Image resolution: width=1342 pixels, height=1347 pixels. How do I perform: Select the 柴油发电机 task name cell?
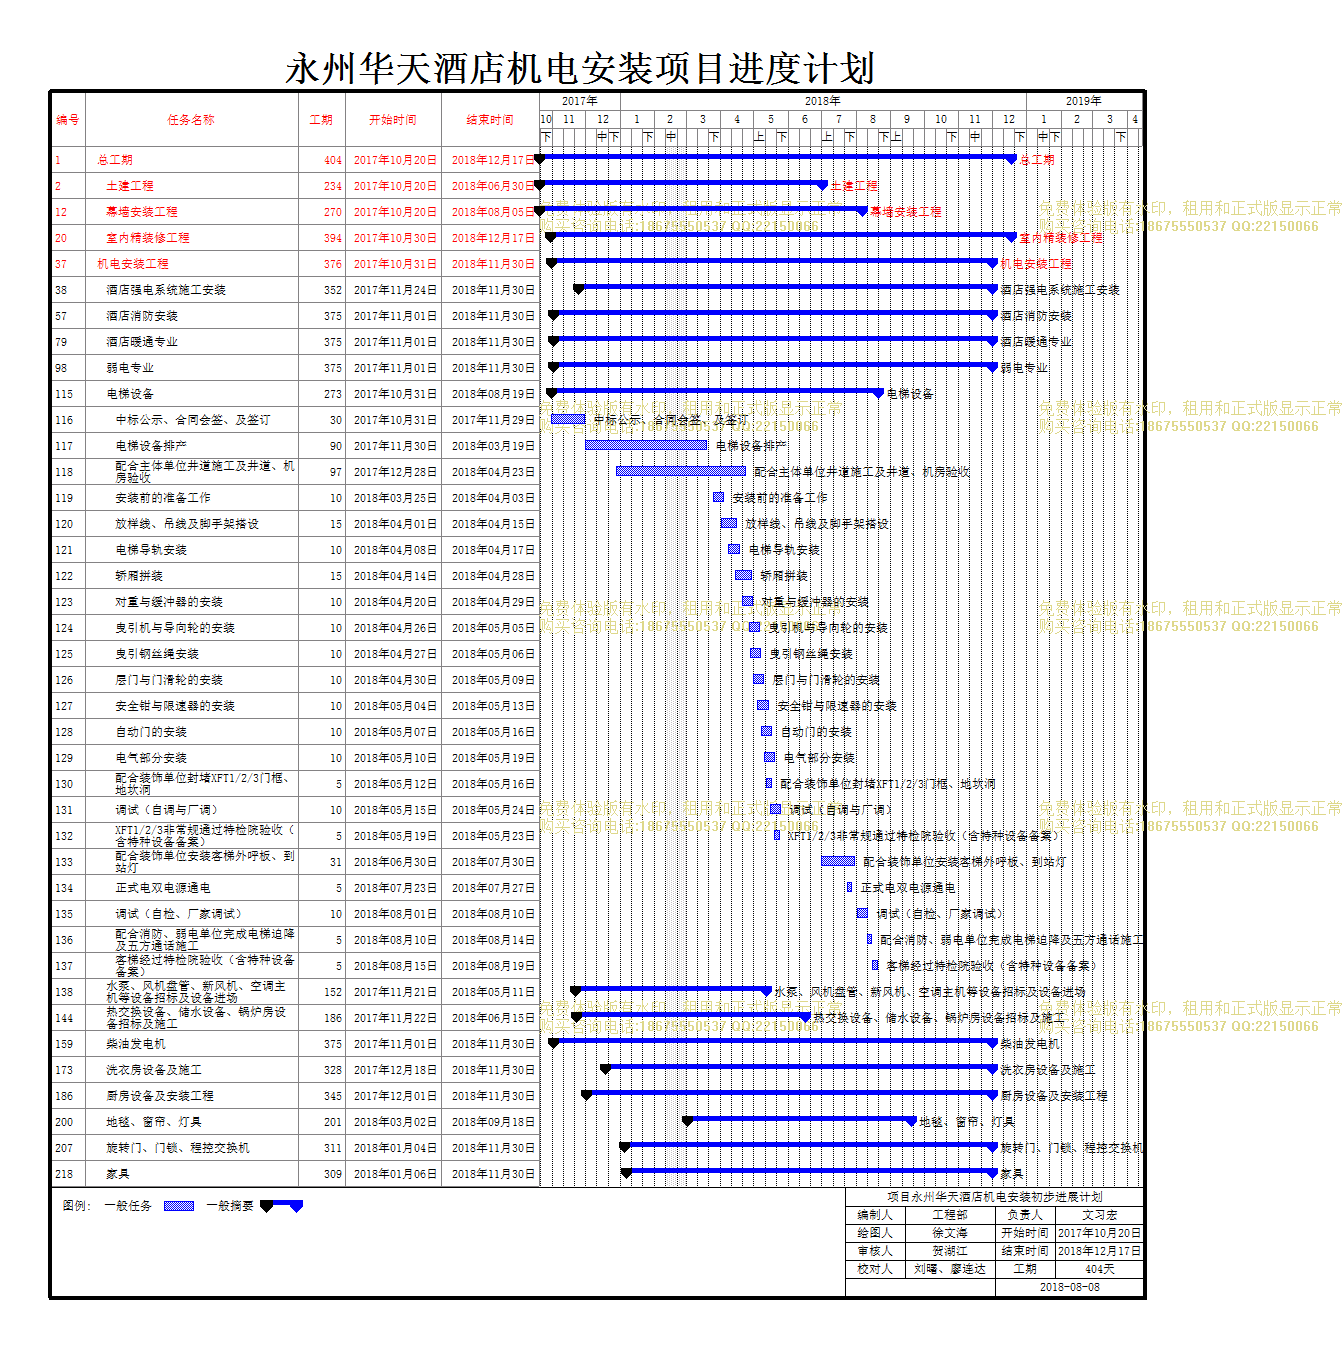pyautogui.click(x=191, y=1044)
